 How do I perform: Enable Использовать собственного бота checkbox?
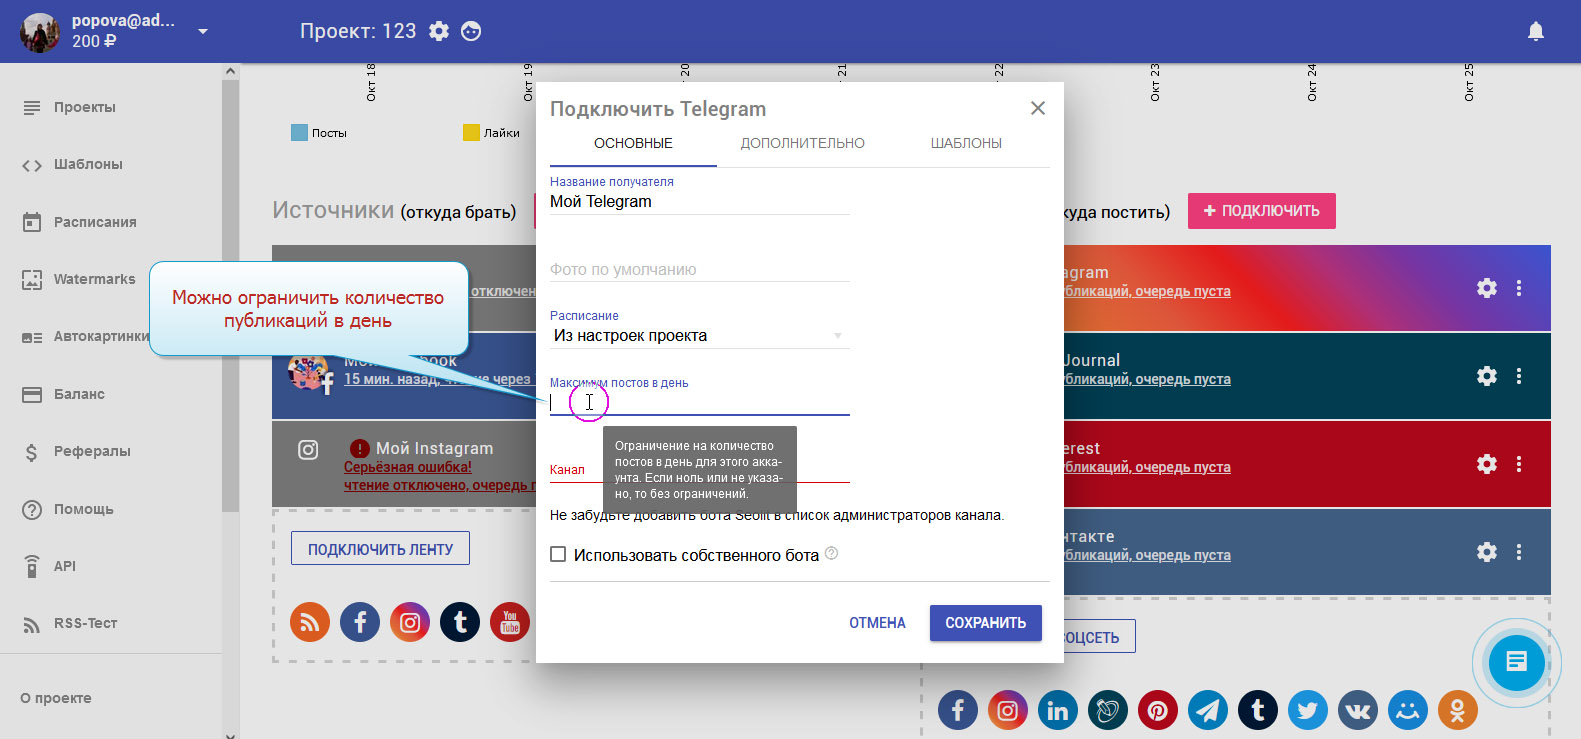tap(558, 554)
